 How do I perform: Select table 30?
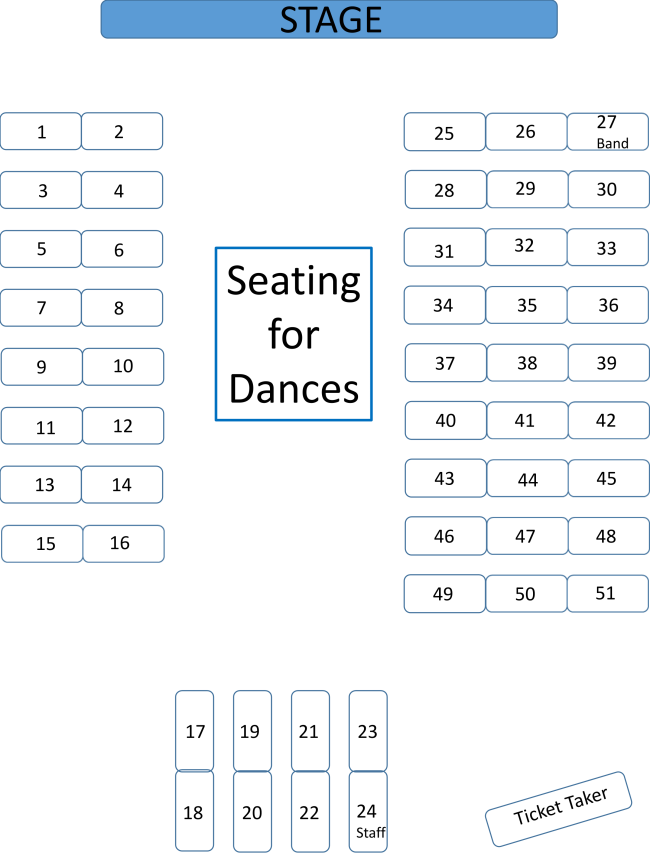pos(609,189)
